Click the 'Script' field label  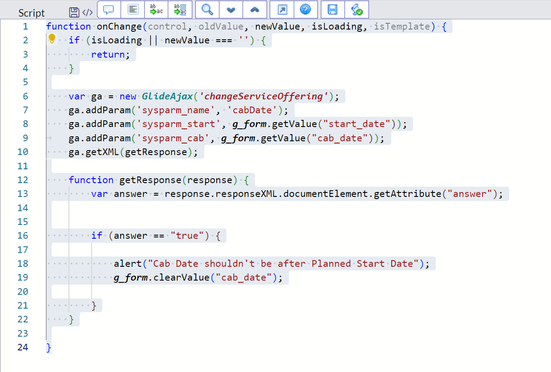coord(31,13)
